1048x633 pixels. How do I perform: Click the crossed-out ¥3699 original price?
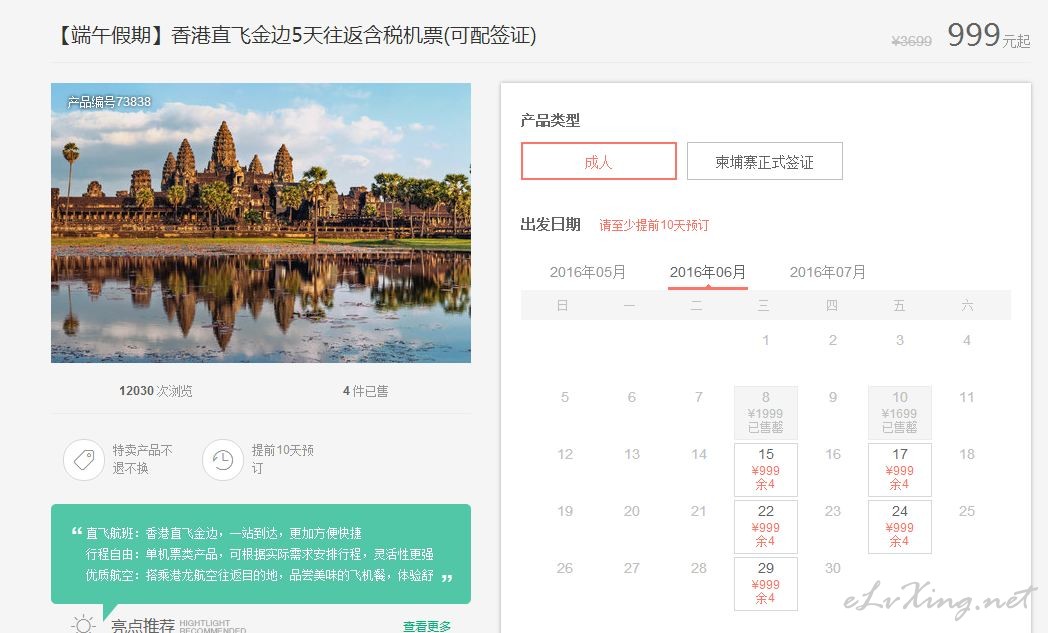point(911,41)
